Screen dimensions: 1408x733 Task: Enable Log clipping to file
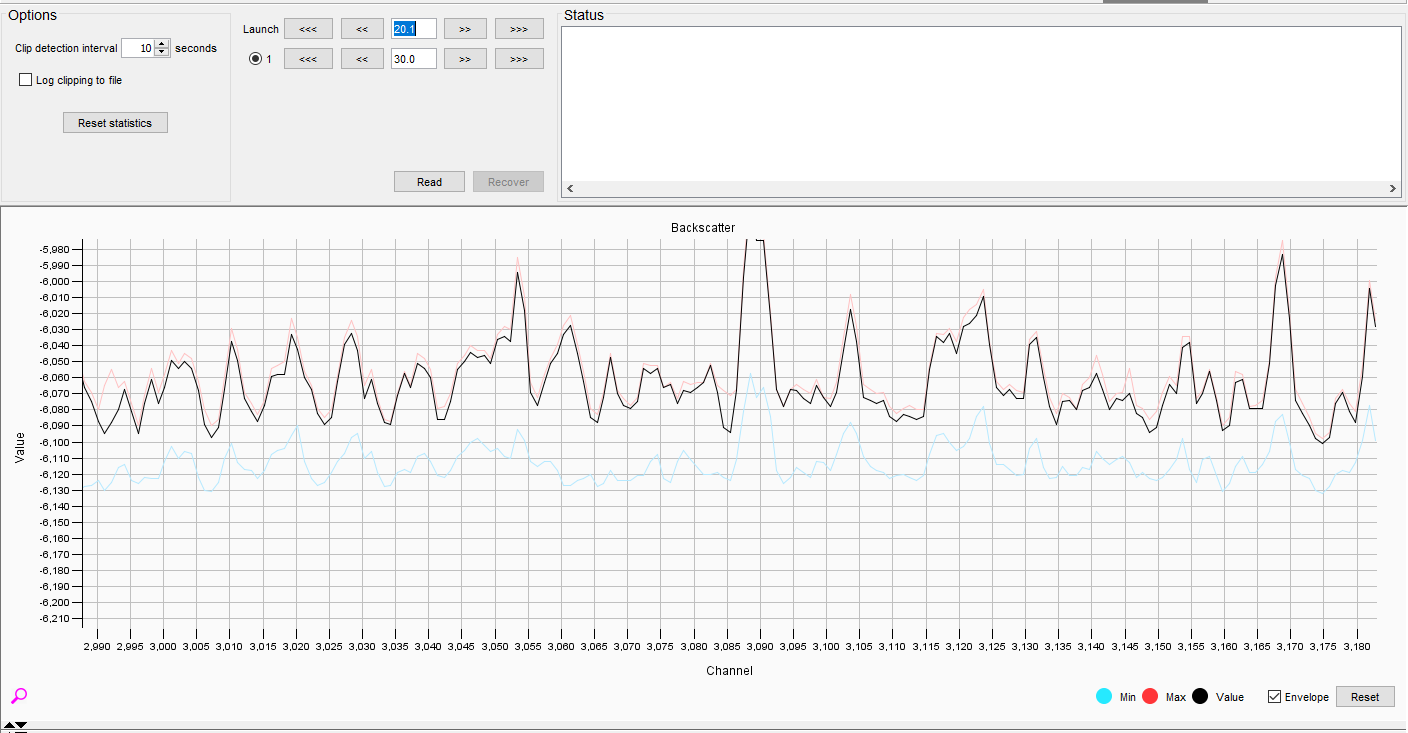[26, 80]
